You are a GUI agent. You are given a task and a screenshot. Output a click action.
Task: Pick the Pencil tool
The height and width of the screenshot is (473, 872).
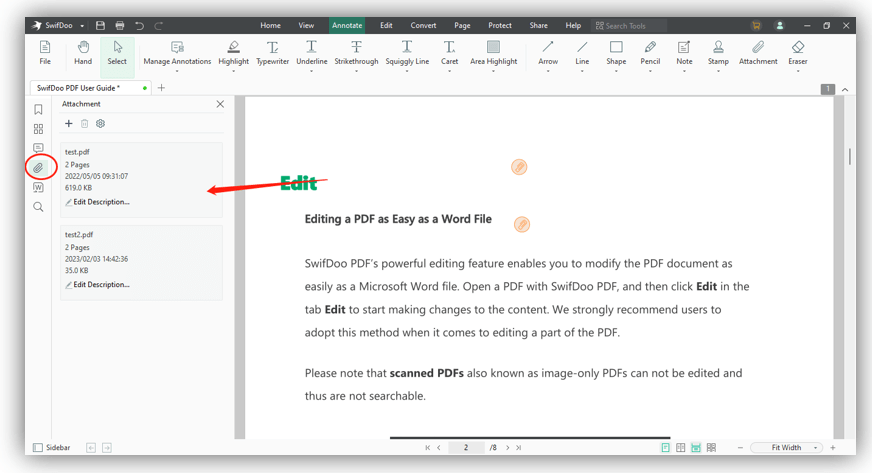pos(650,53)
